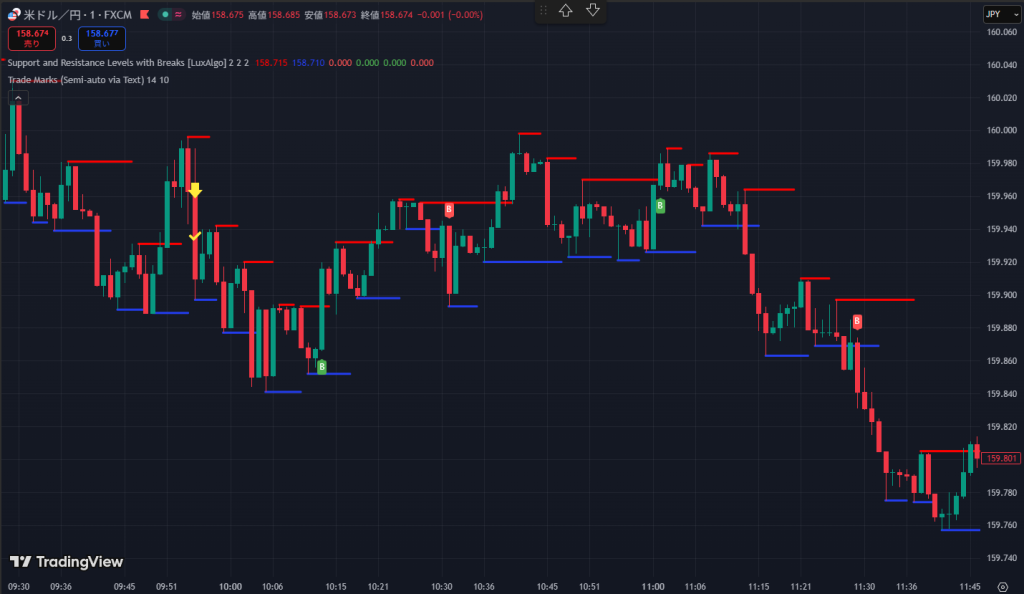Screen dimensions: 1024x594
Task: Open the JPY currency dropdown
Action: 995,14
